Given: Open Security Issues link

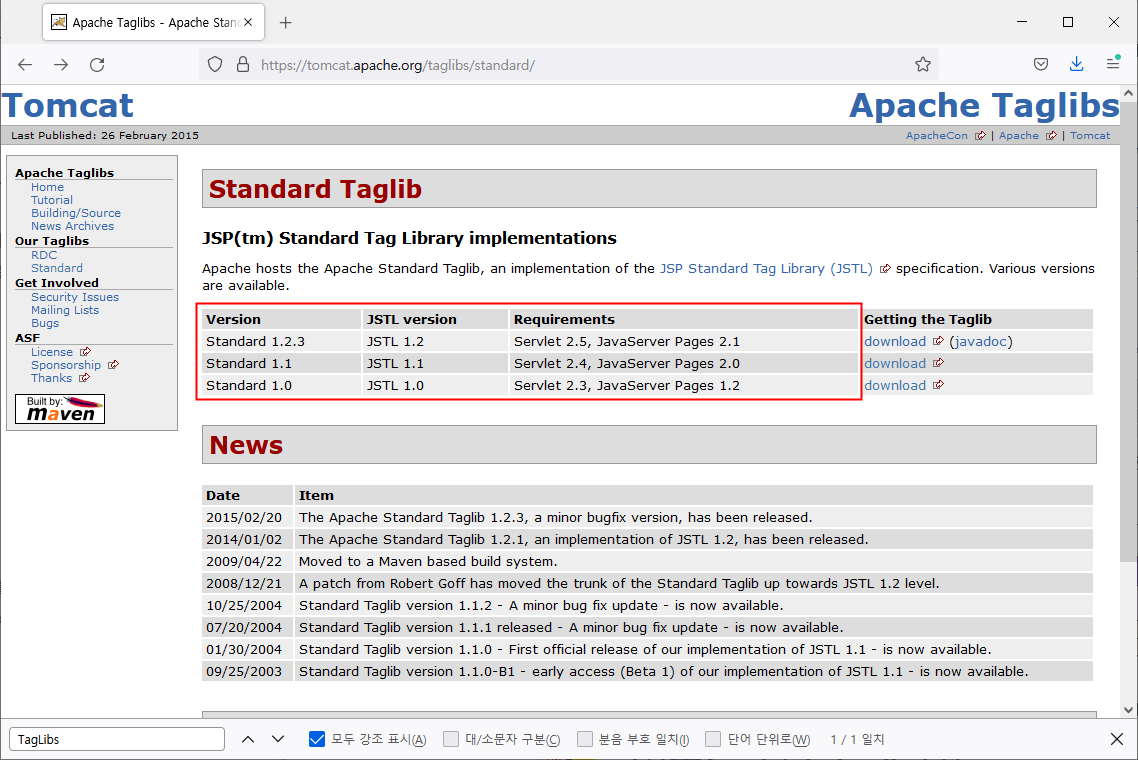Looking at the screenshot, I should (x=75, y=298).
